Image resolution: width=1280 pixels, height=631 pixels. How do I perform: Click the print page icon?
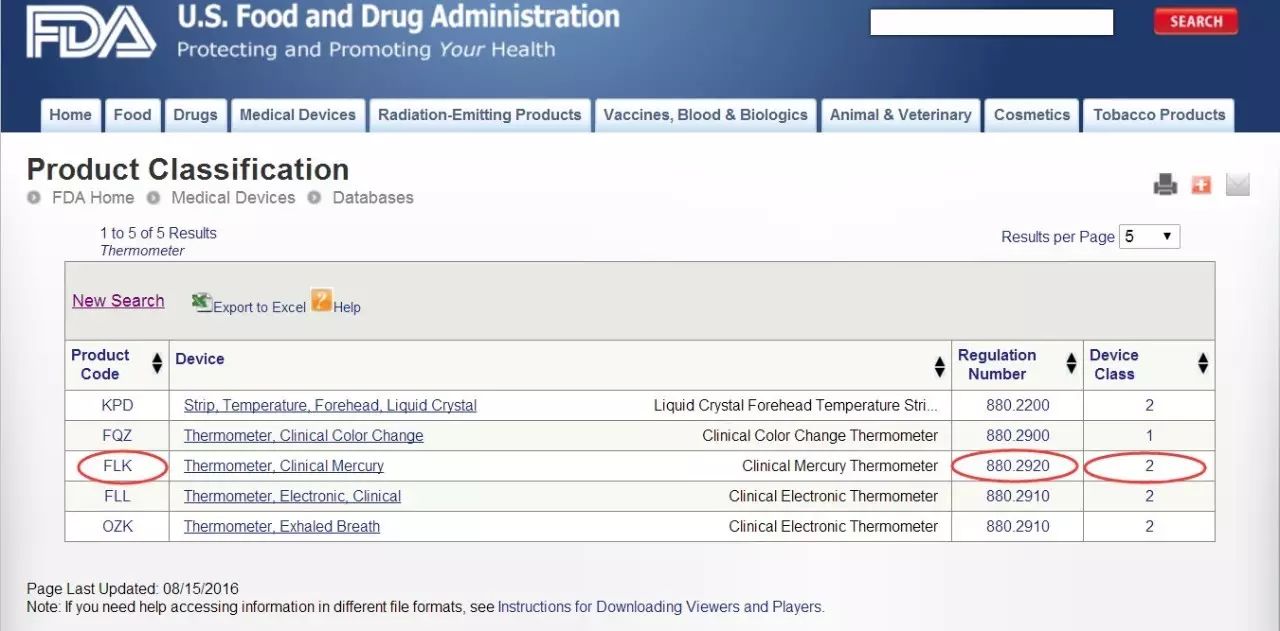point(1165,184)
